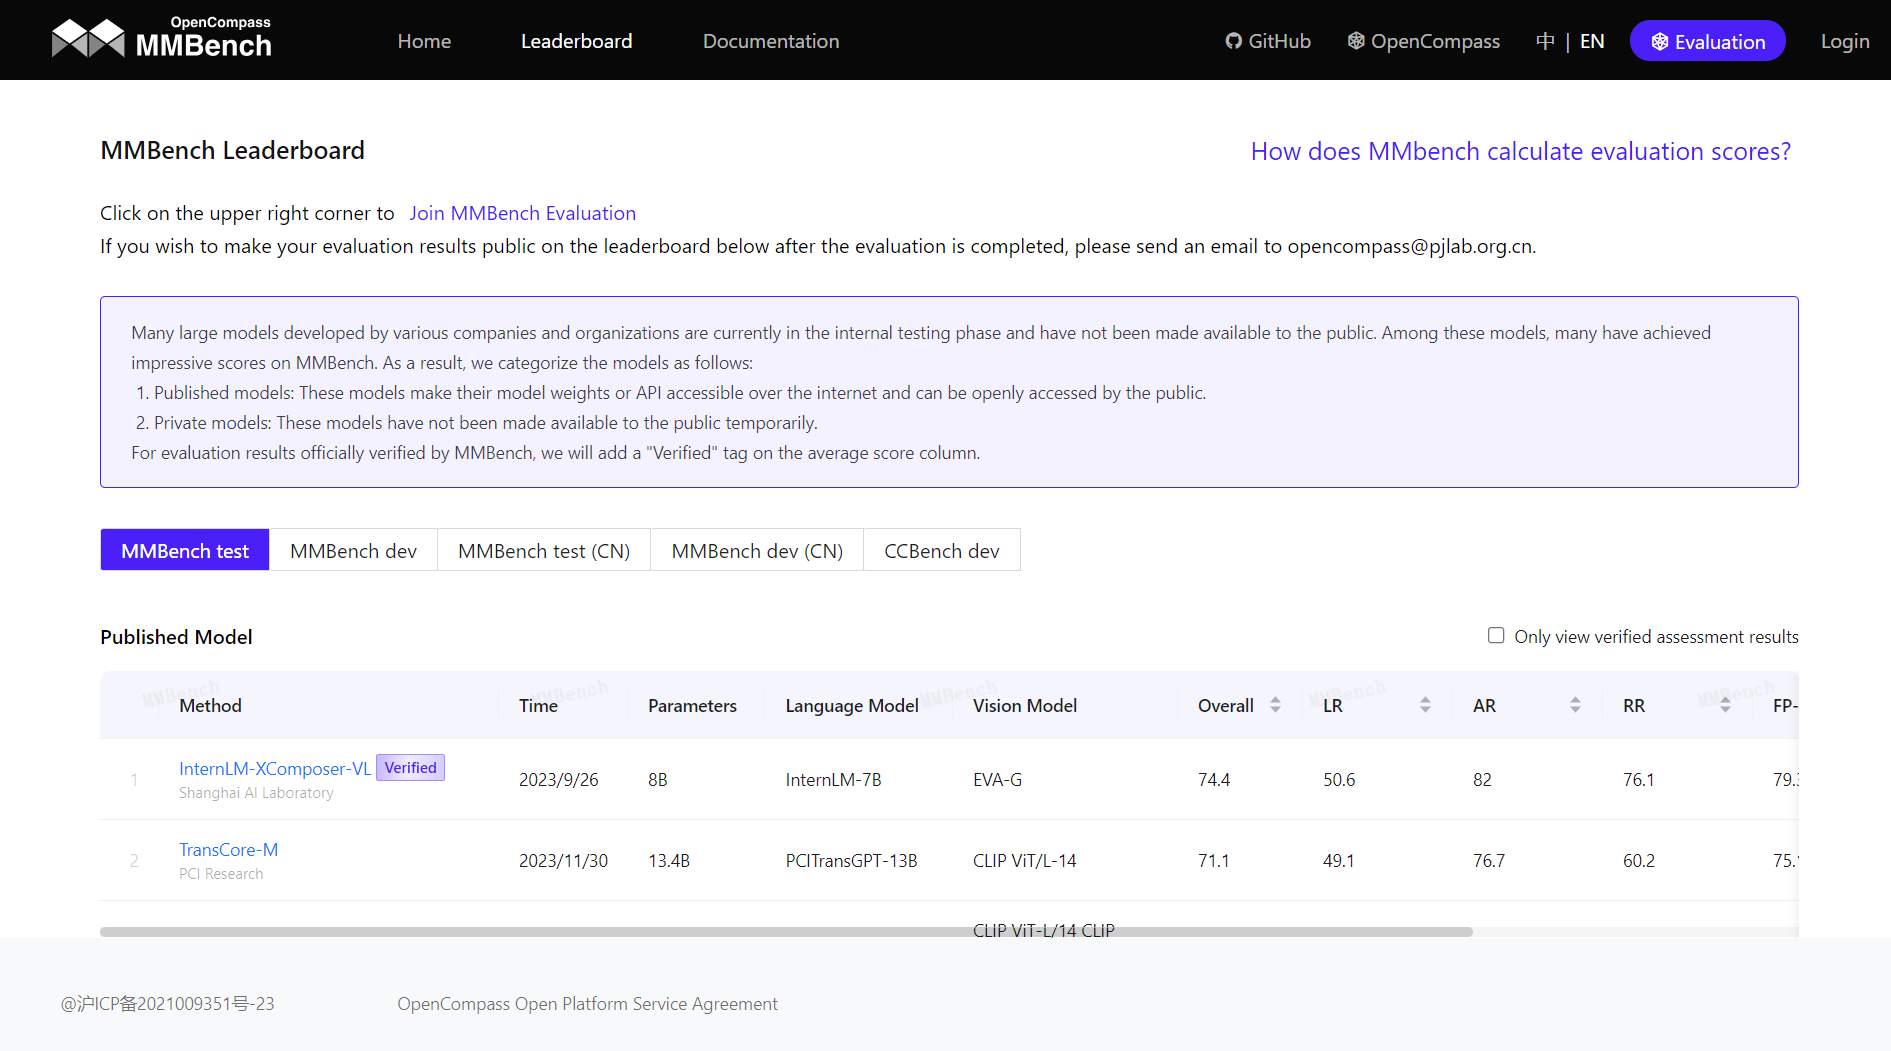
Task: Click the Evaluation button
Action: (x=1708, y=41)
